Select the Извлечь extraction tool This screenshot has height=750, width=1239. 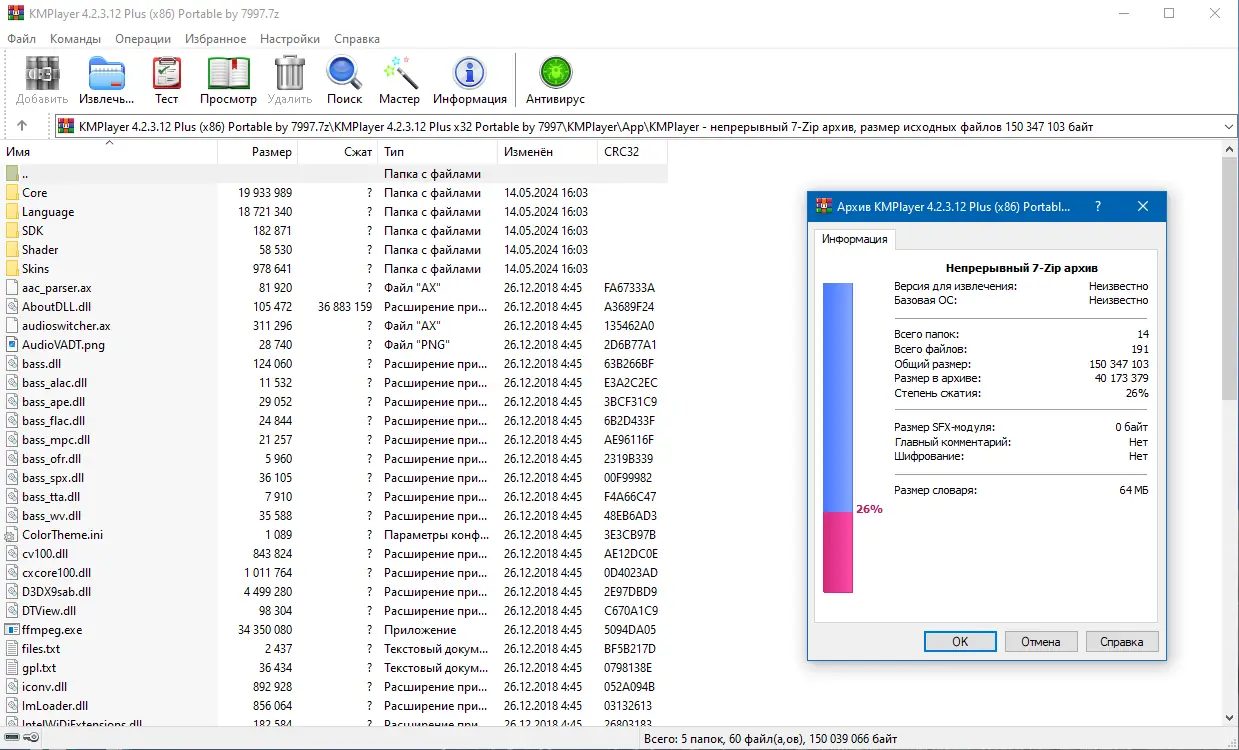(x=104, y=75)
